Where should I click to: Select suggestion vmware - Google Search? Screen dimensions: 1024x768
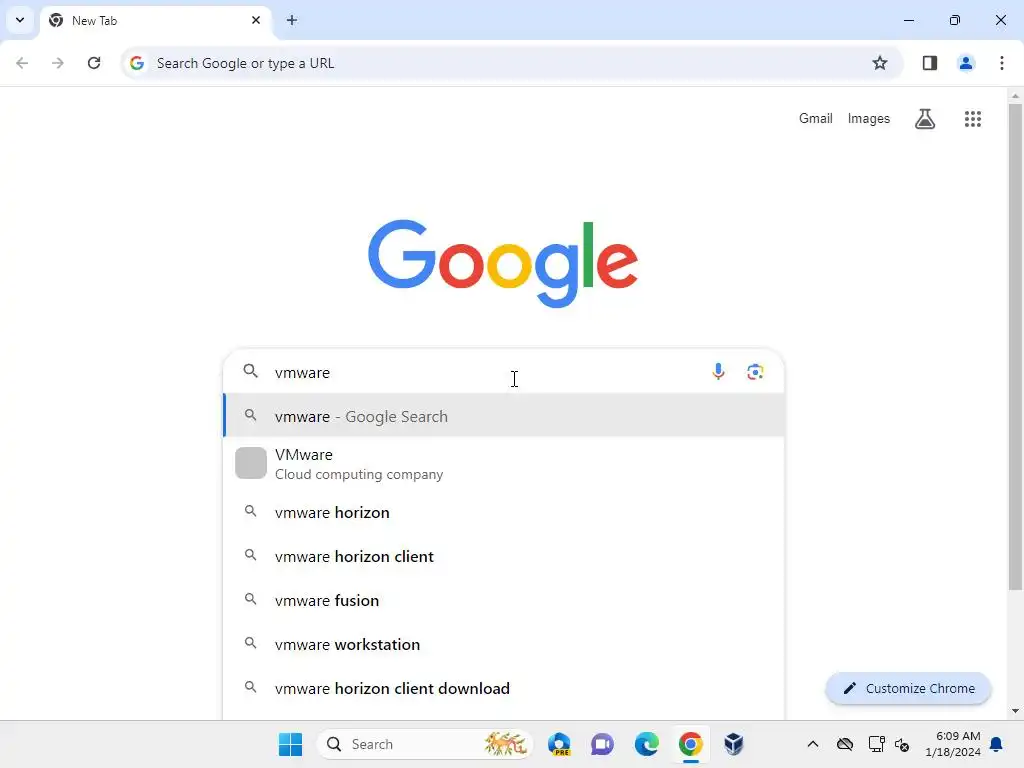(504, 416)
